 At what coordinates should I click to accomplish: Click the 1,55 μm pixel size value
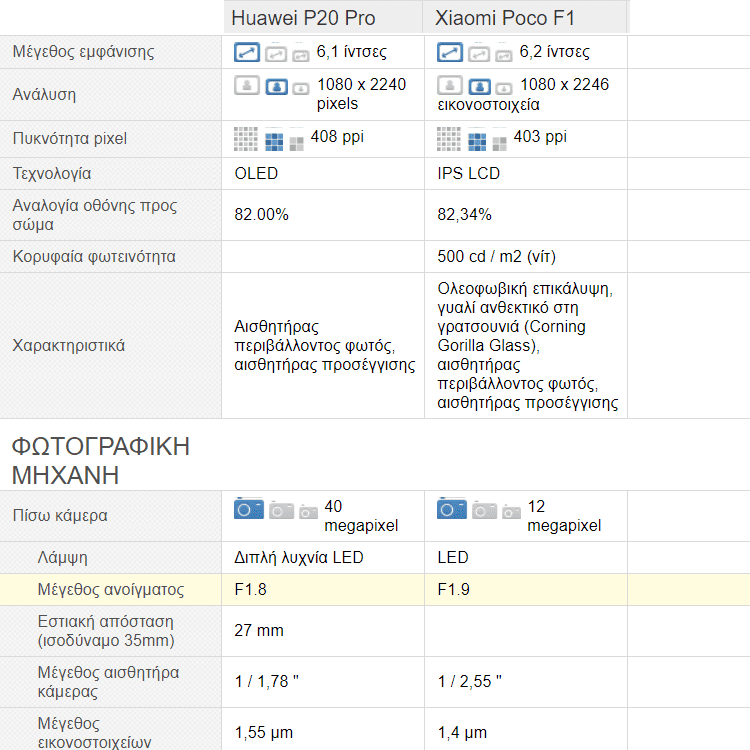(x=264, y=732)
